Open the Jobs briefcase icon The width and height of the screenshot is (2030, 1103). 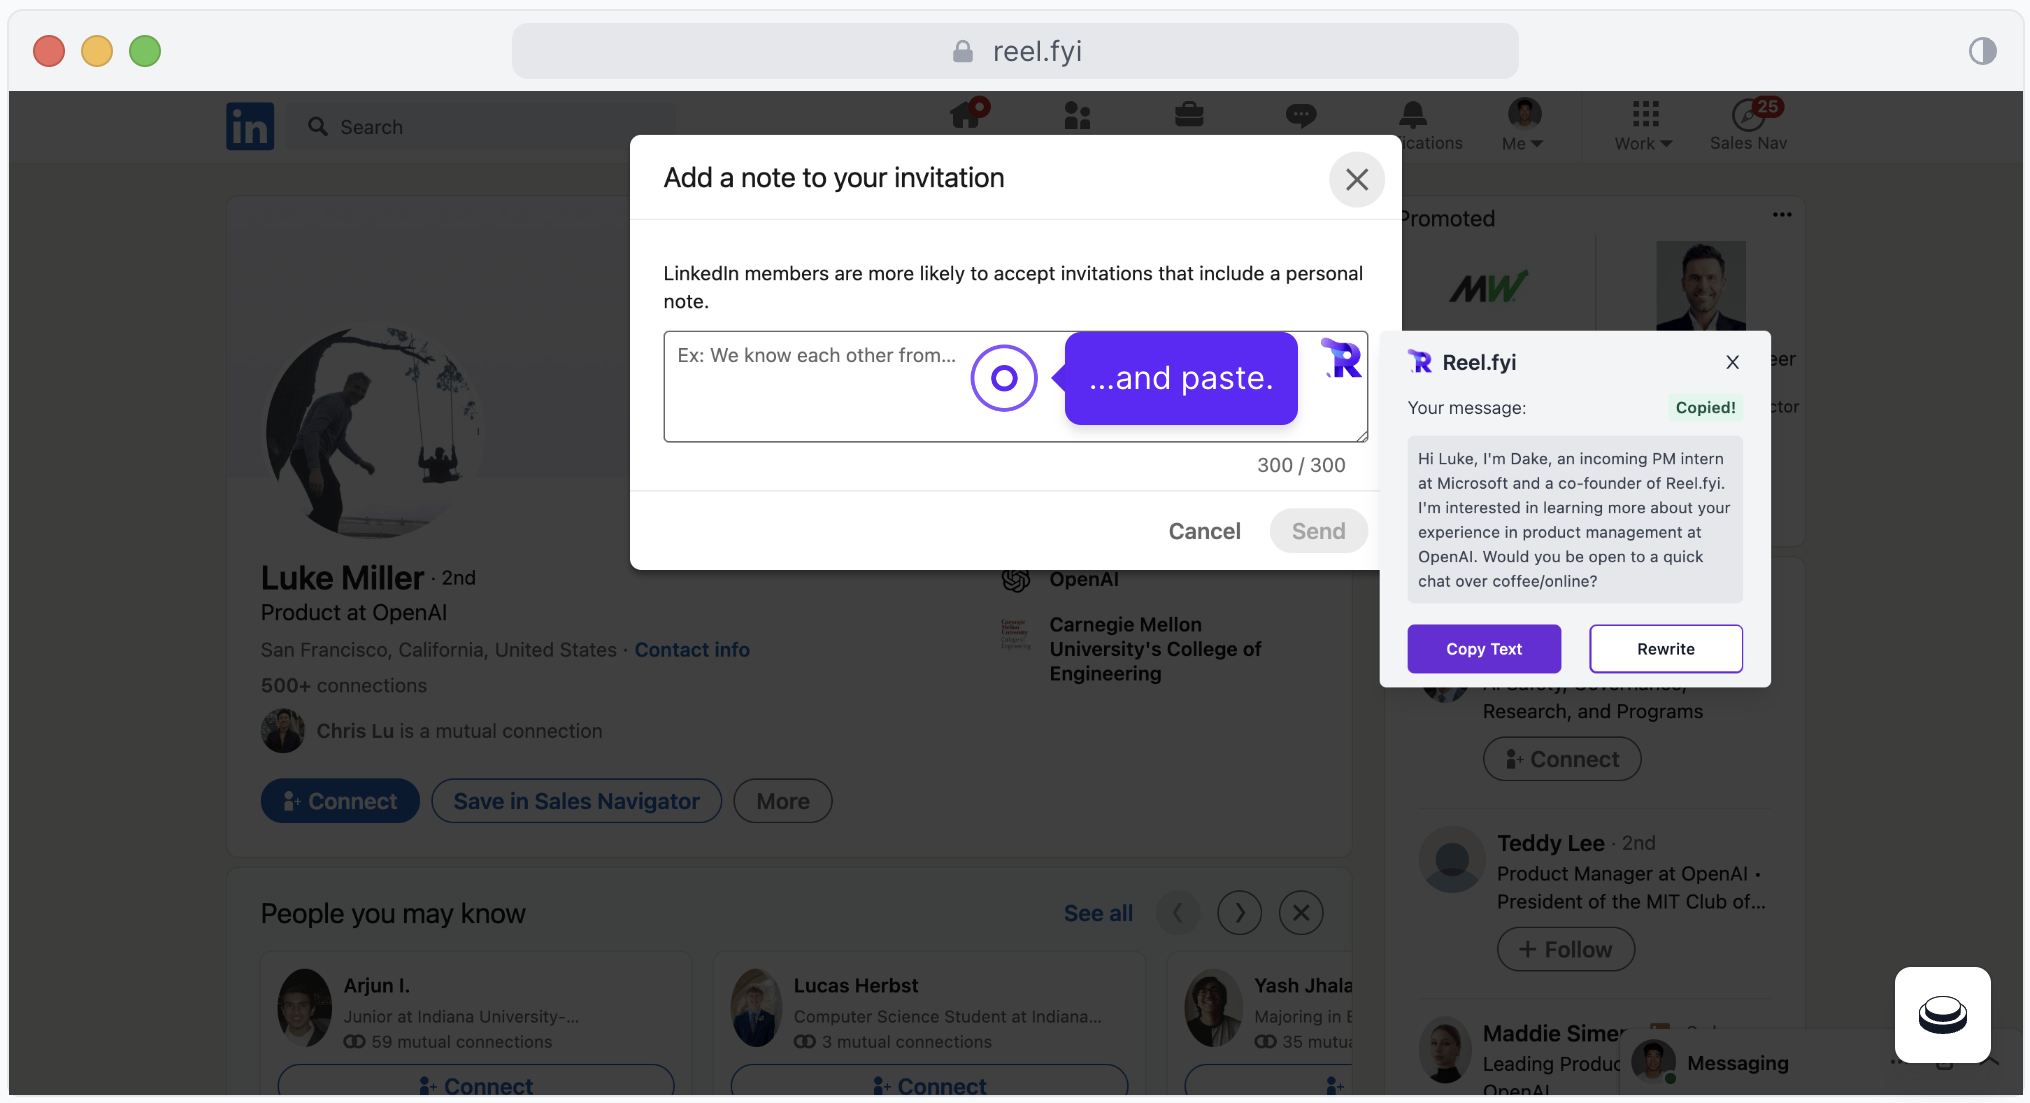(1189, 115)
